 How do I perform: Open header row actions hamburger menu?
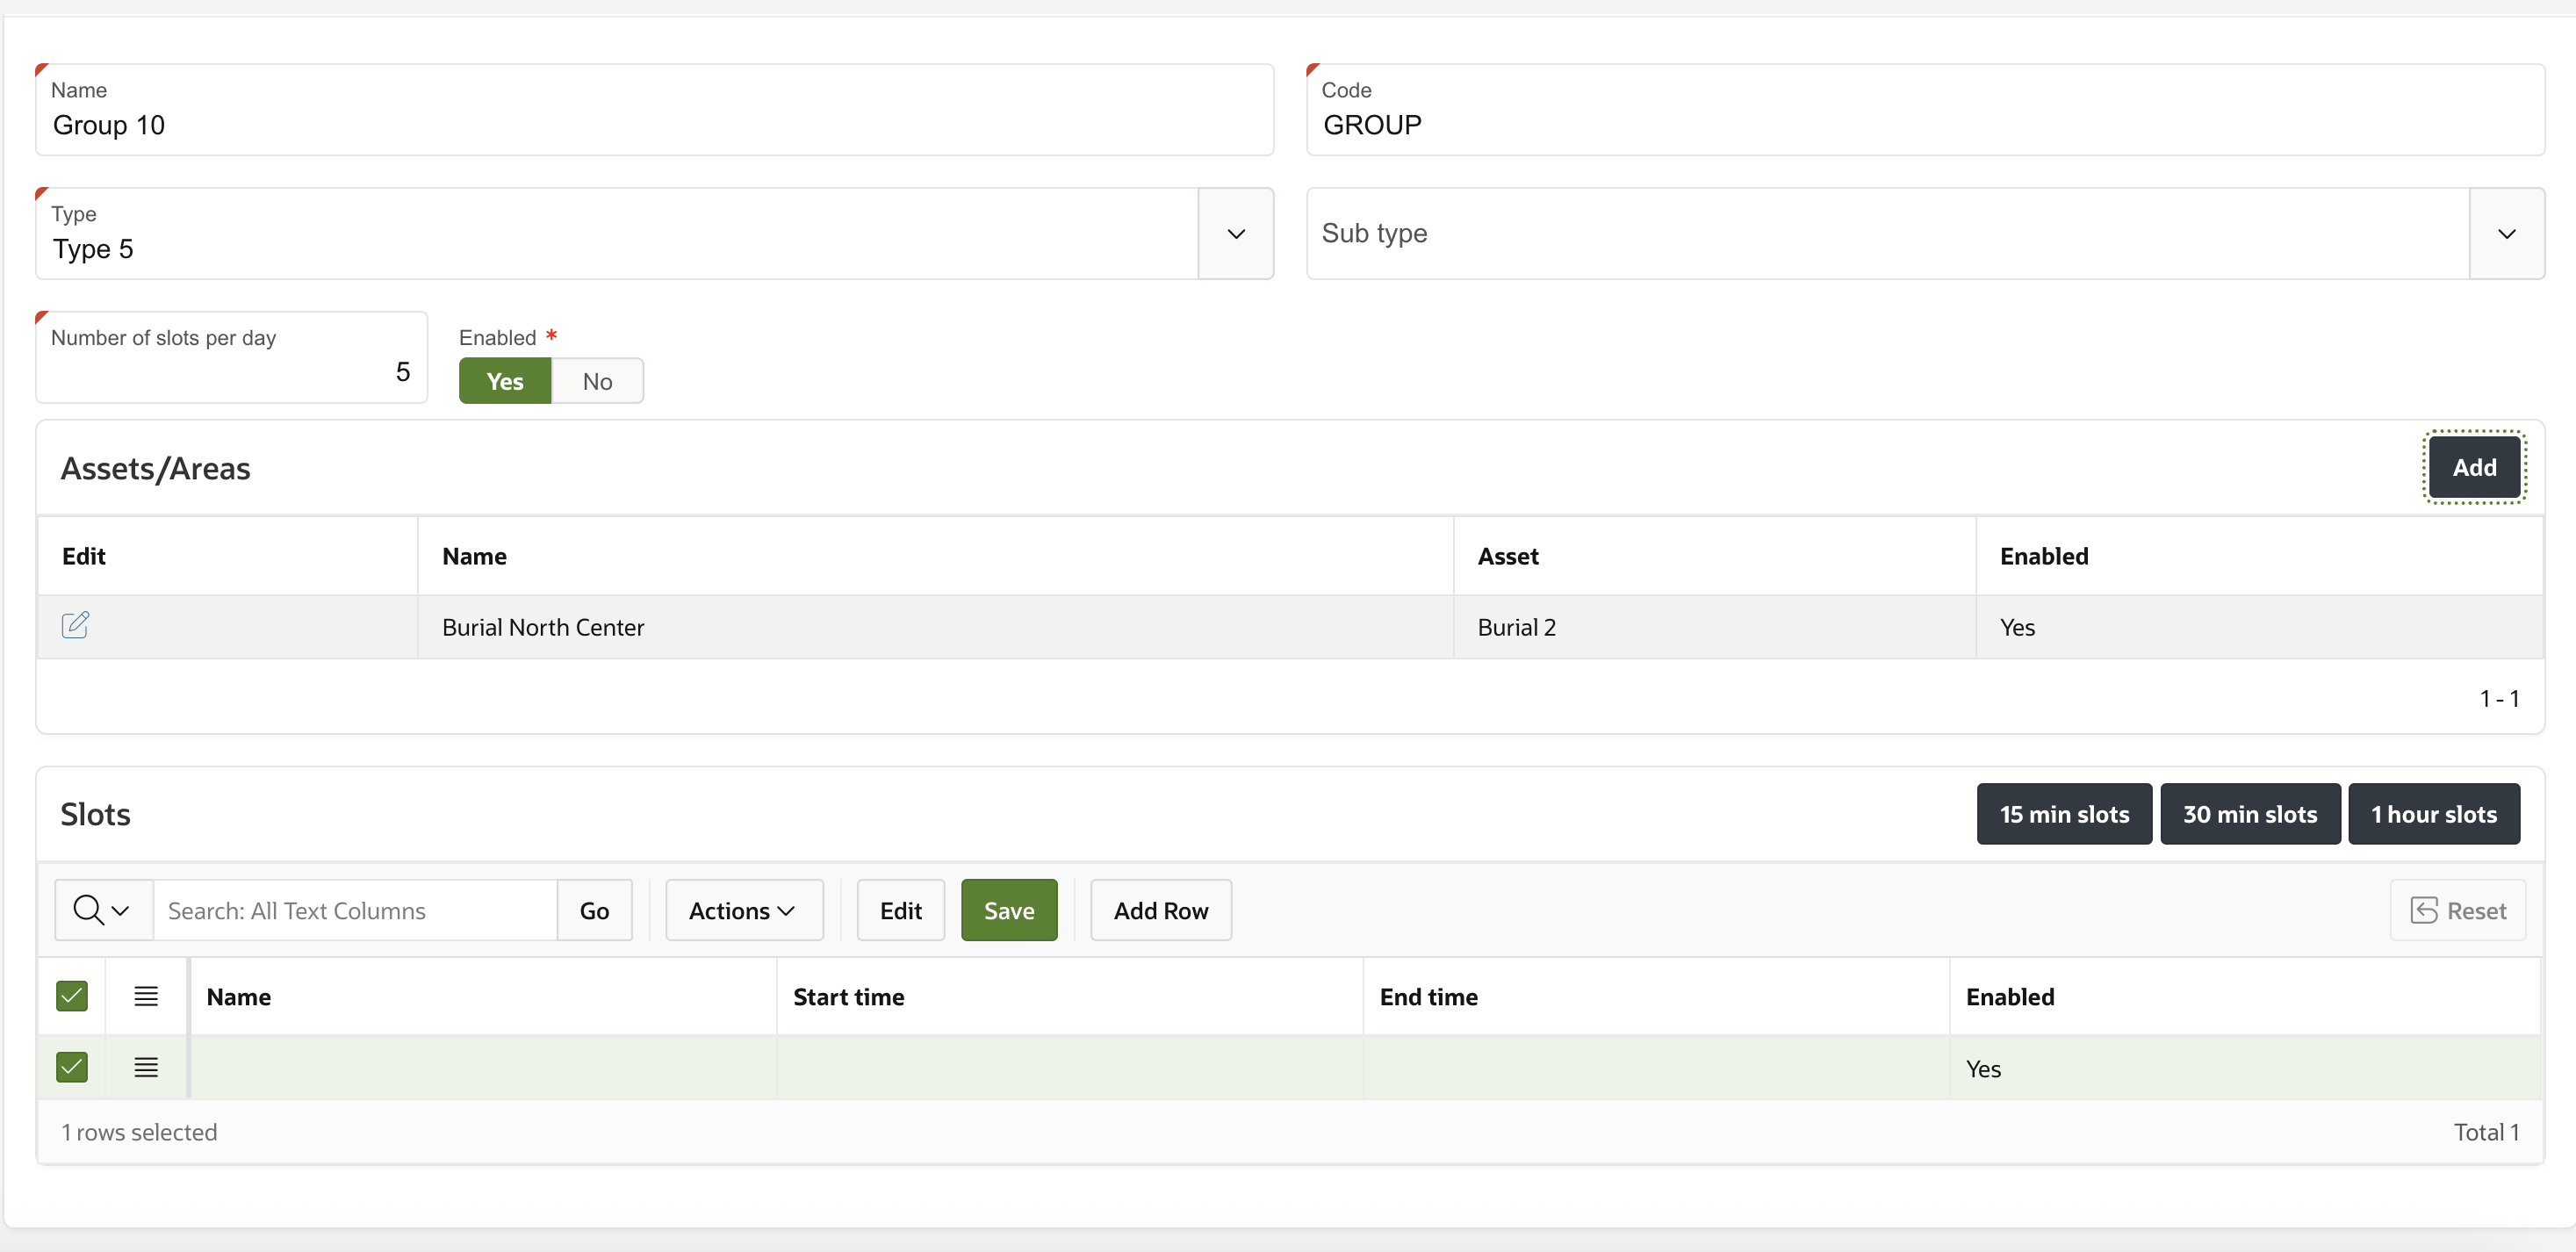(146, 996)
